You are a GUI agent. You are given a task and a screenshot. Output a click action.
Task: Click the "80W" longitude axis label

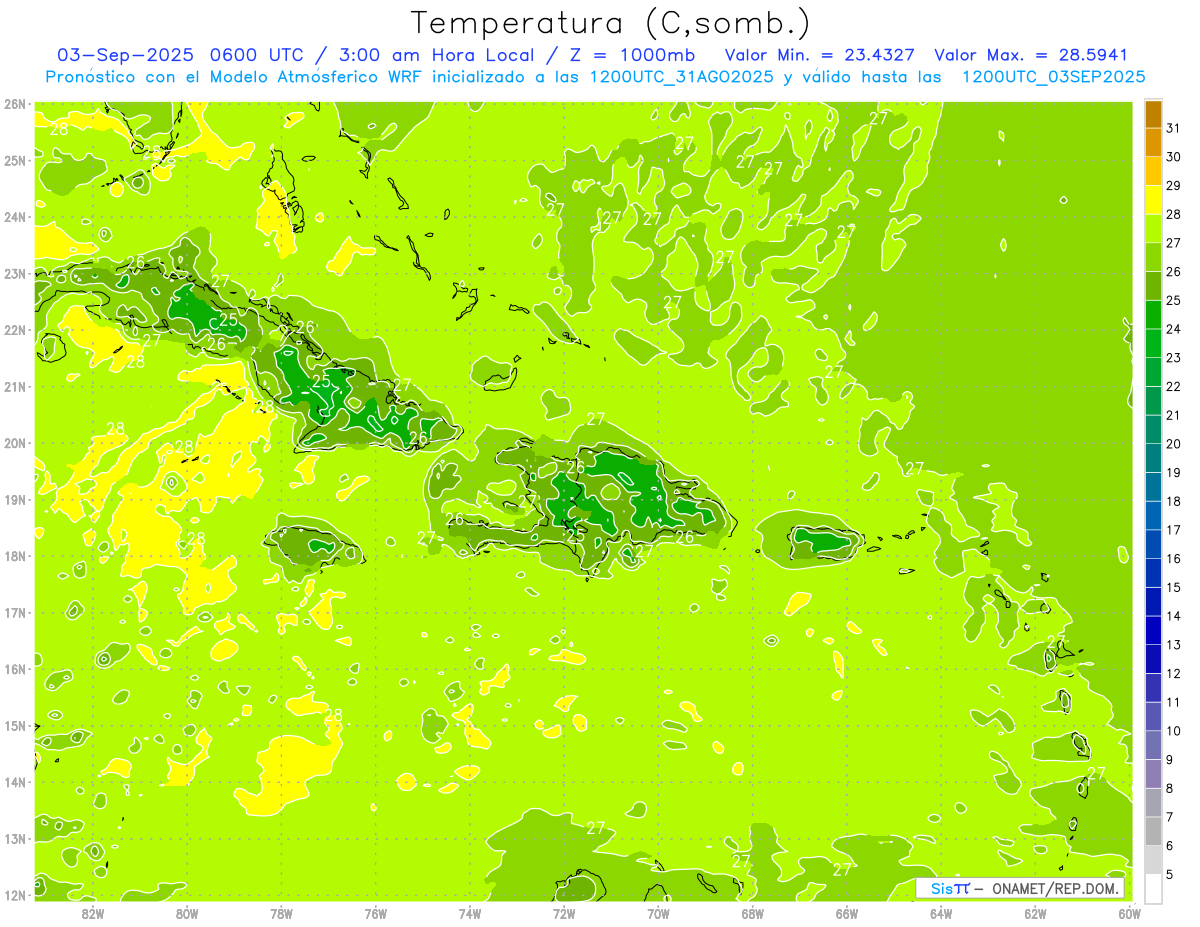[187, 913]
